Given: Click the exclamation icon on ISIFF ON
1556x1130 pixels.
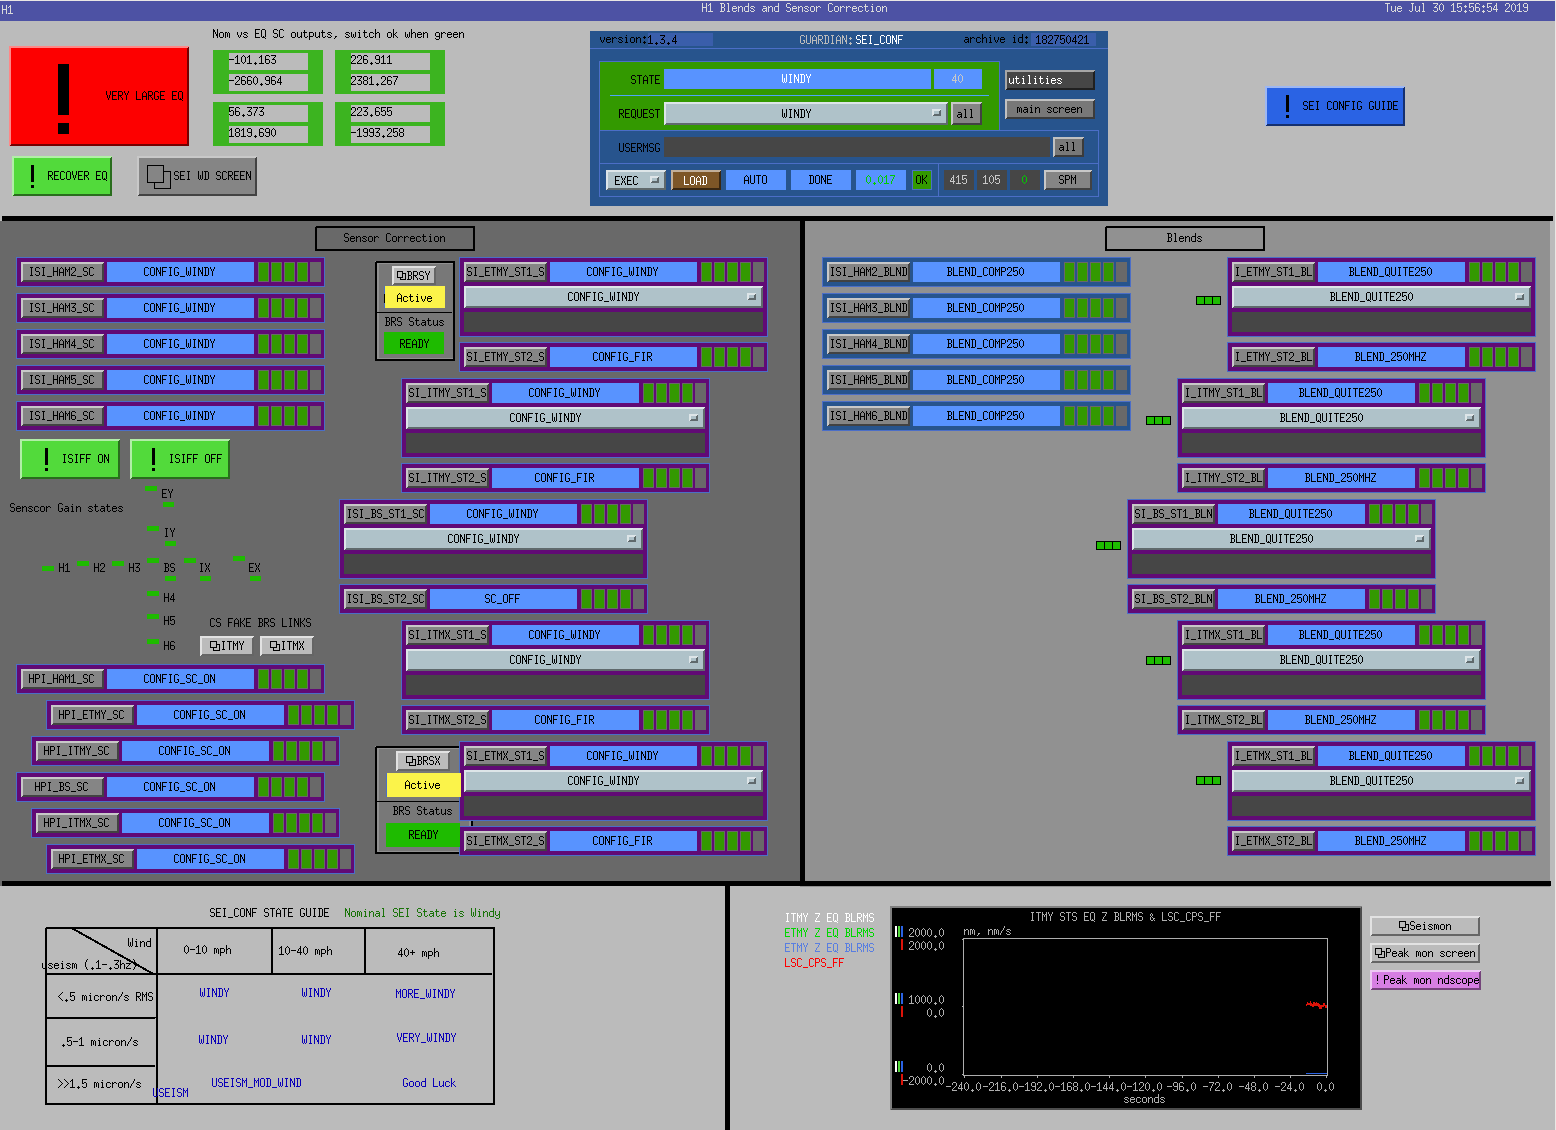Looking at the screenshot, I should (x=46, y=459).
